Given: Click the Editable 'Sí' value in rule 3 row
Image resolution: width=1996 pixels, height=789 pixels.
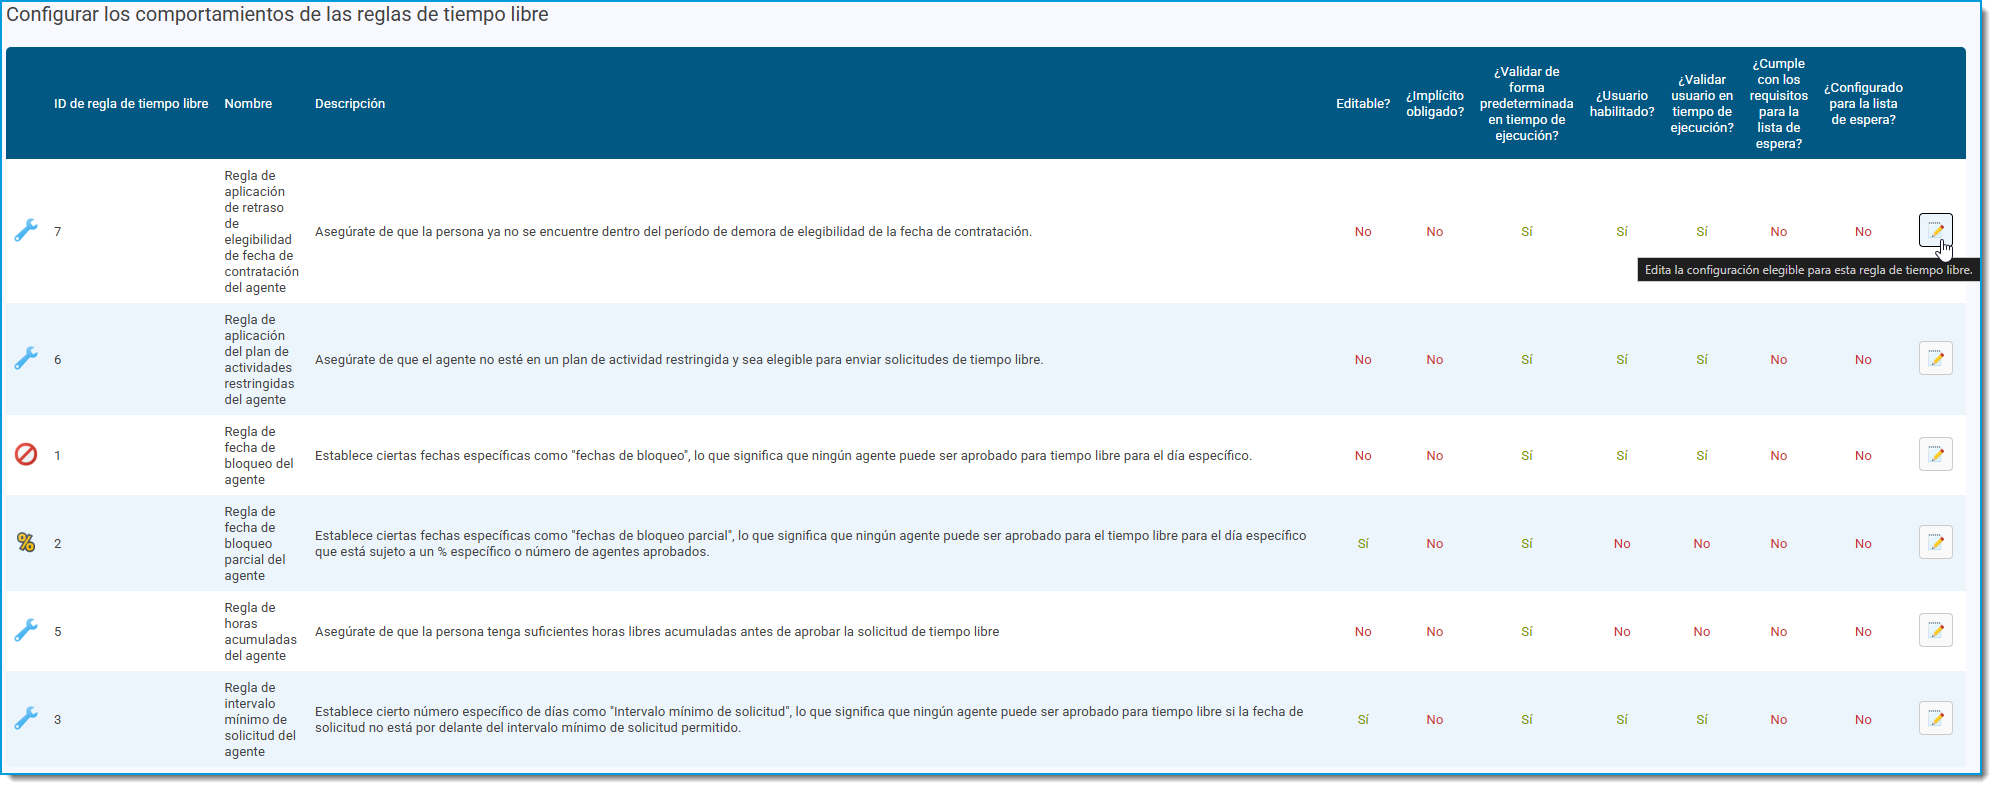Looking at the screenshot, I should tap(1363, 719).
